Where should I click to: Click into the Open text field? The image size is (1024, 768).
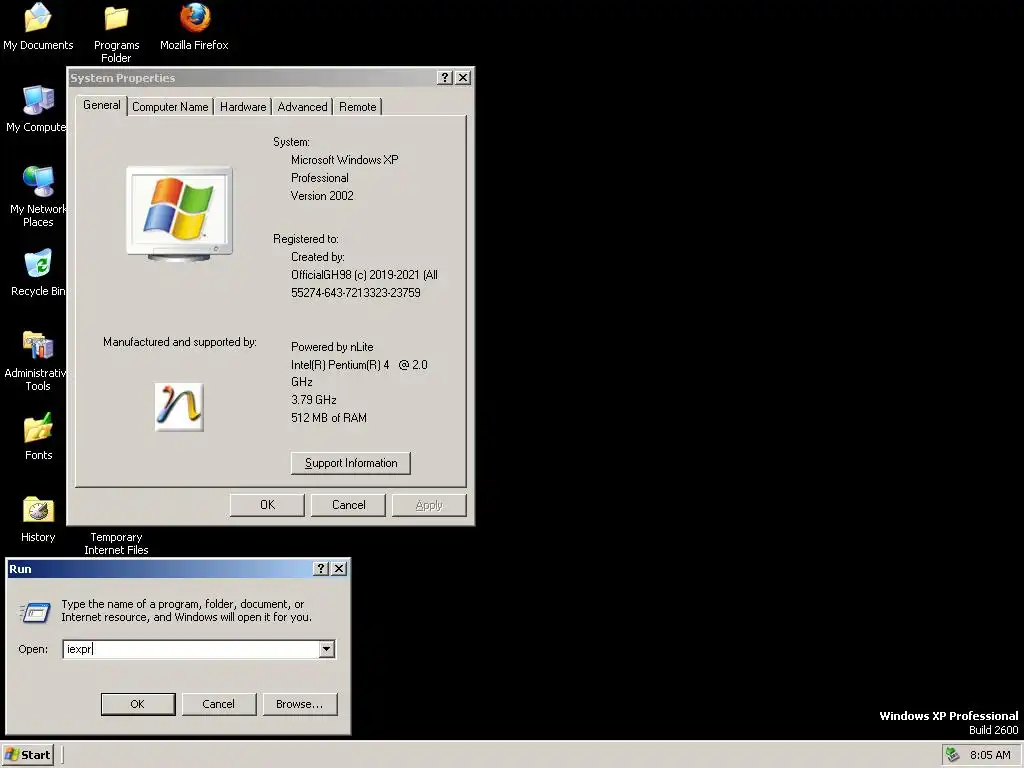tap(191, 649)
